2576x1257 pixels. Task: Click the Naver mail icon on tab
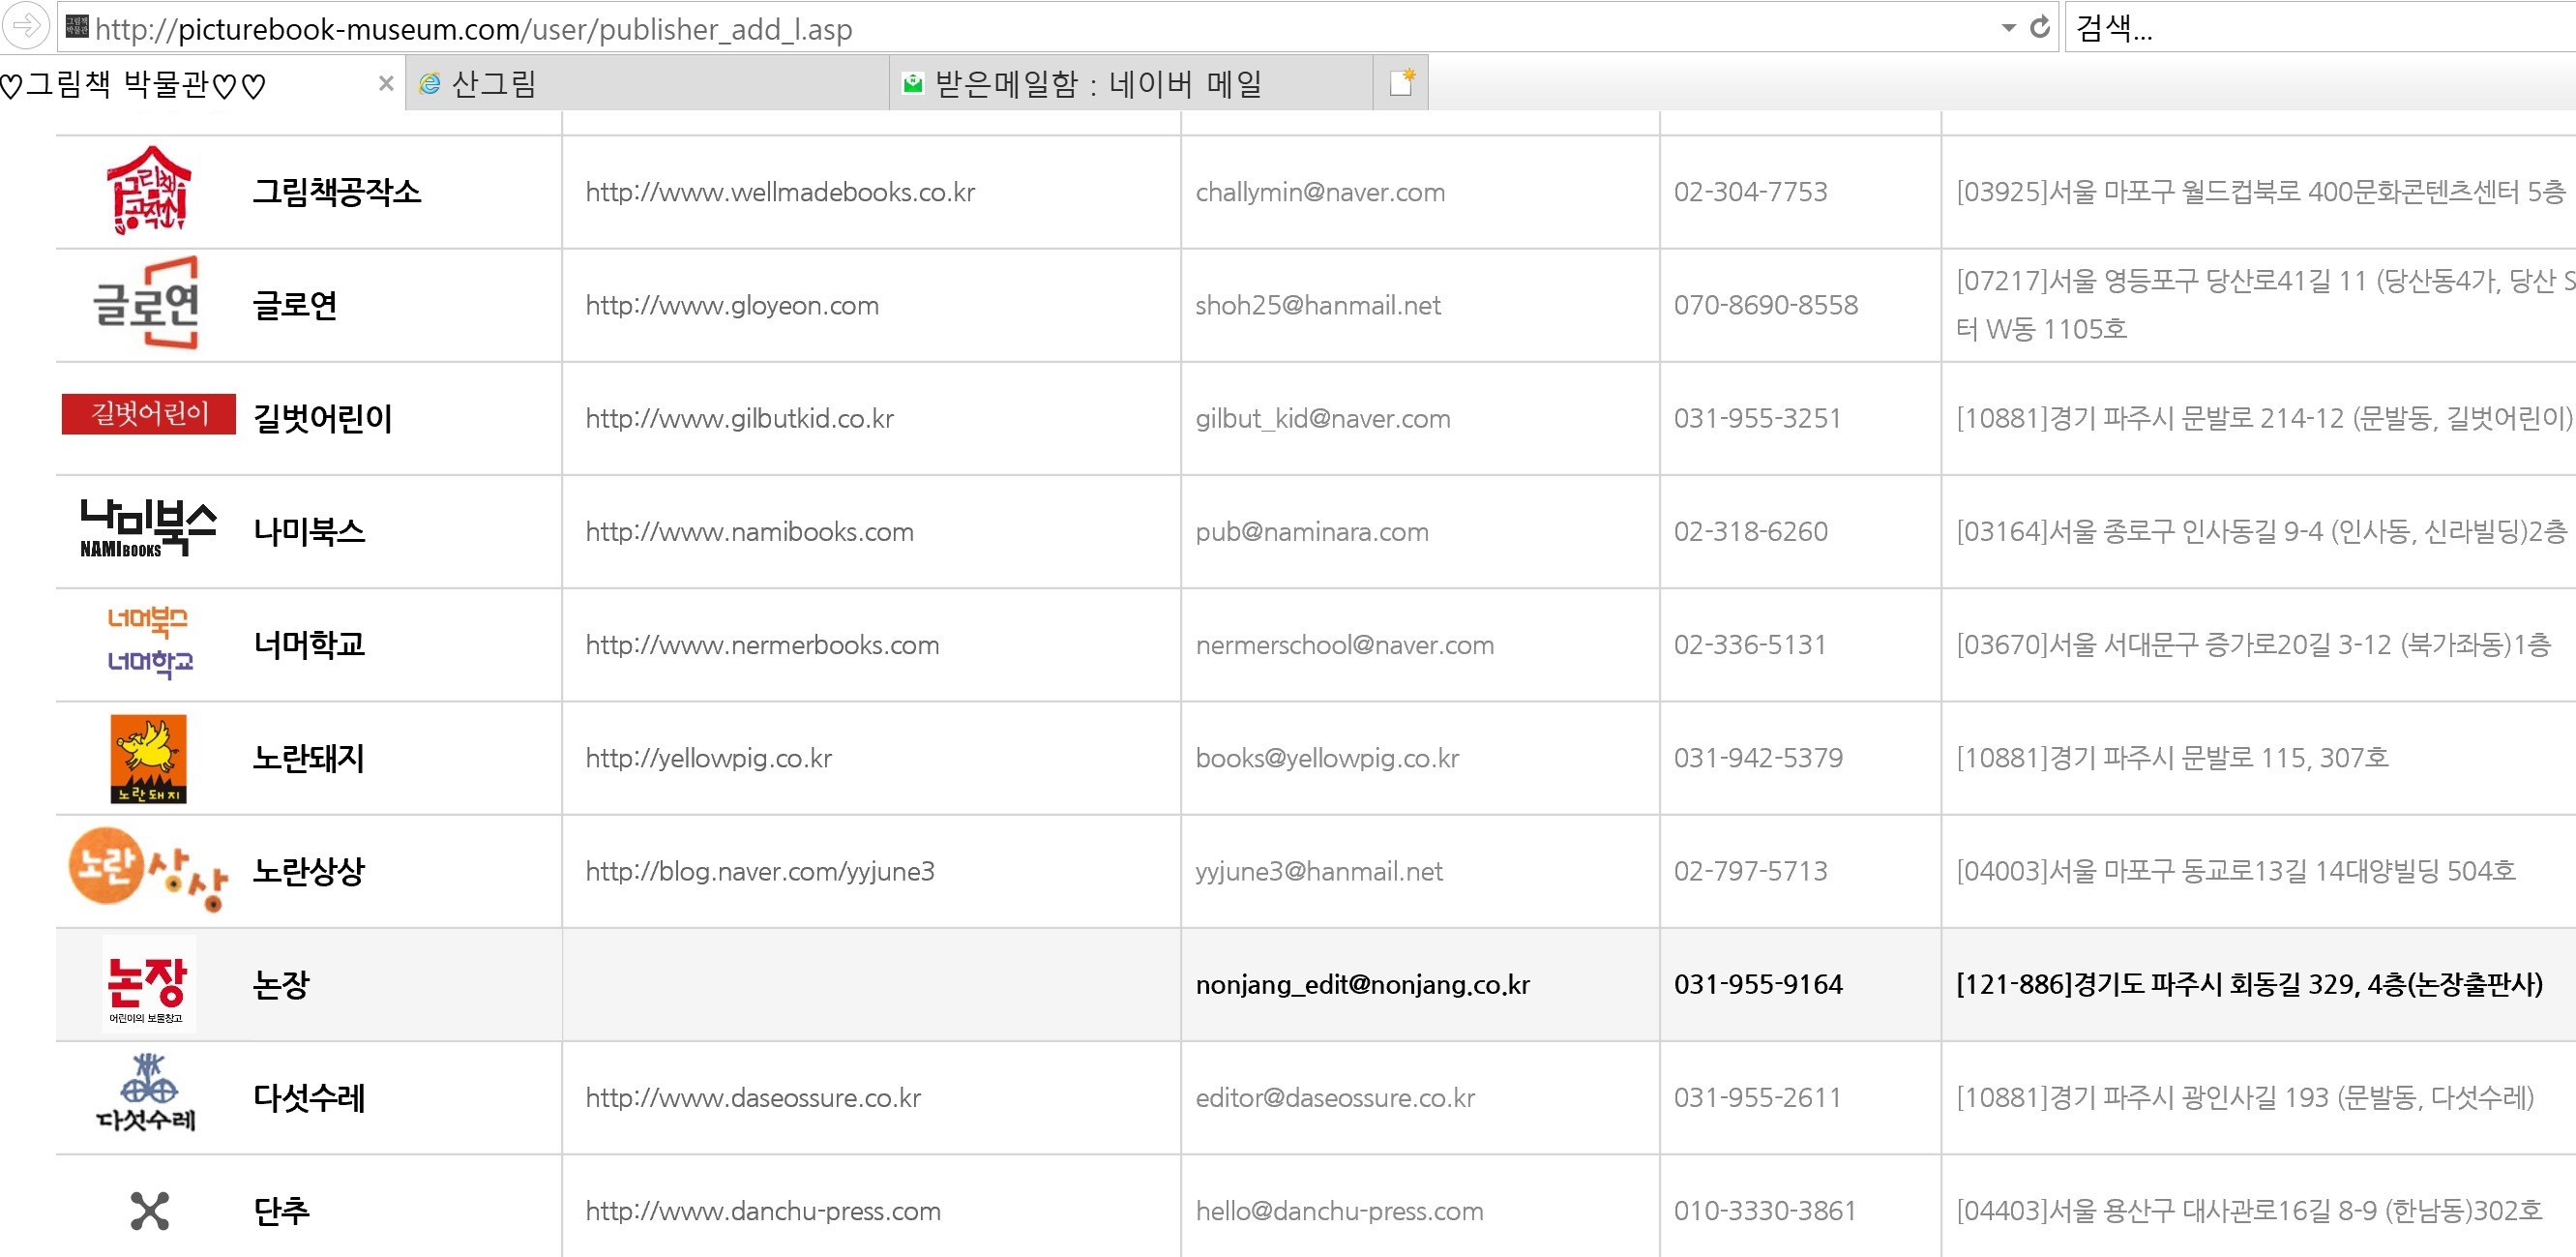pyautogui.click(x=912, y=84)
